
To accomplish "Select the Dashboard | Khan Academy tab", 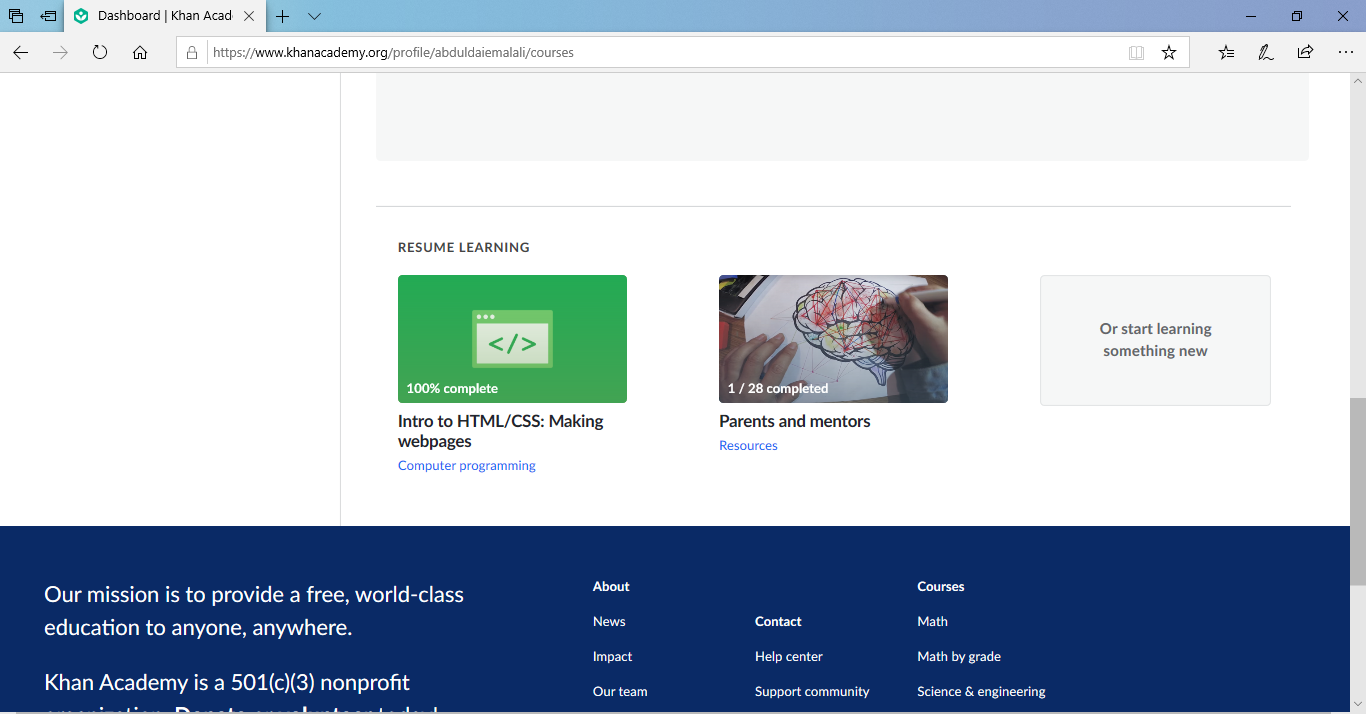I will pyautogui.click(x=164, y=16).
